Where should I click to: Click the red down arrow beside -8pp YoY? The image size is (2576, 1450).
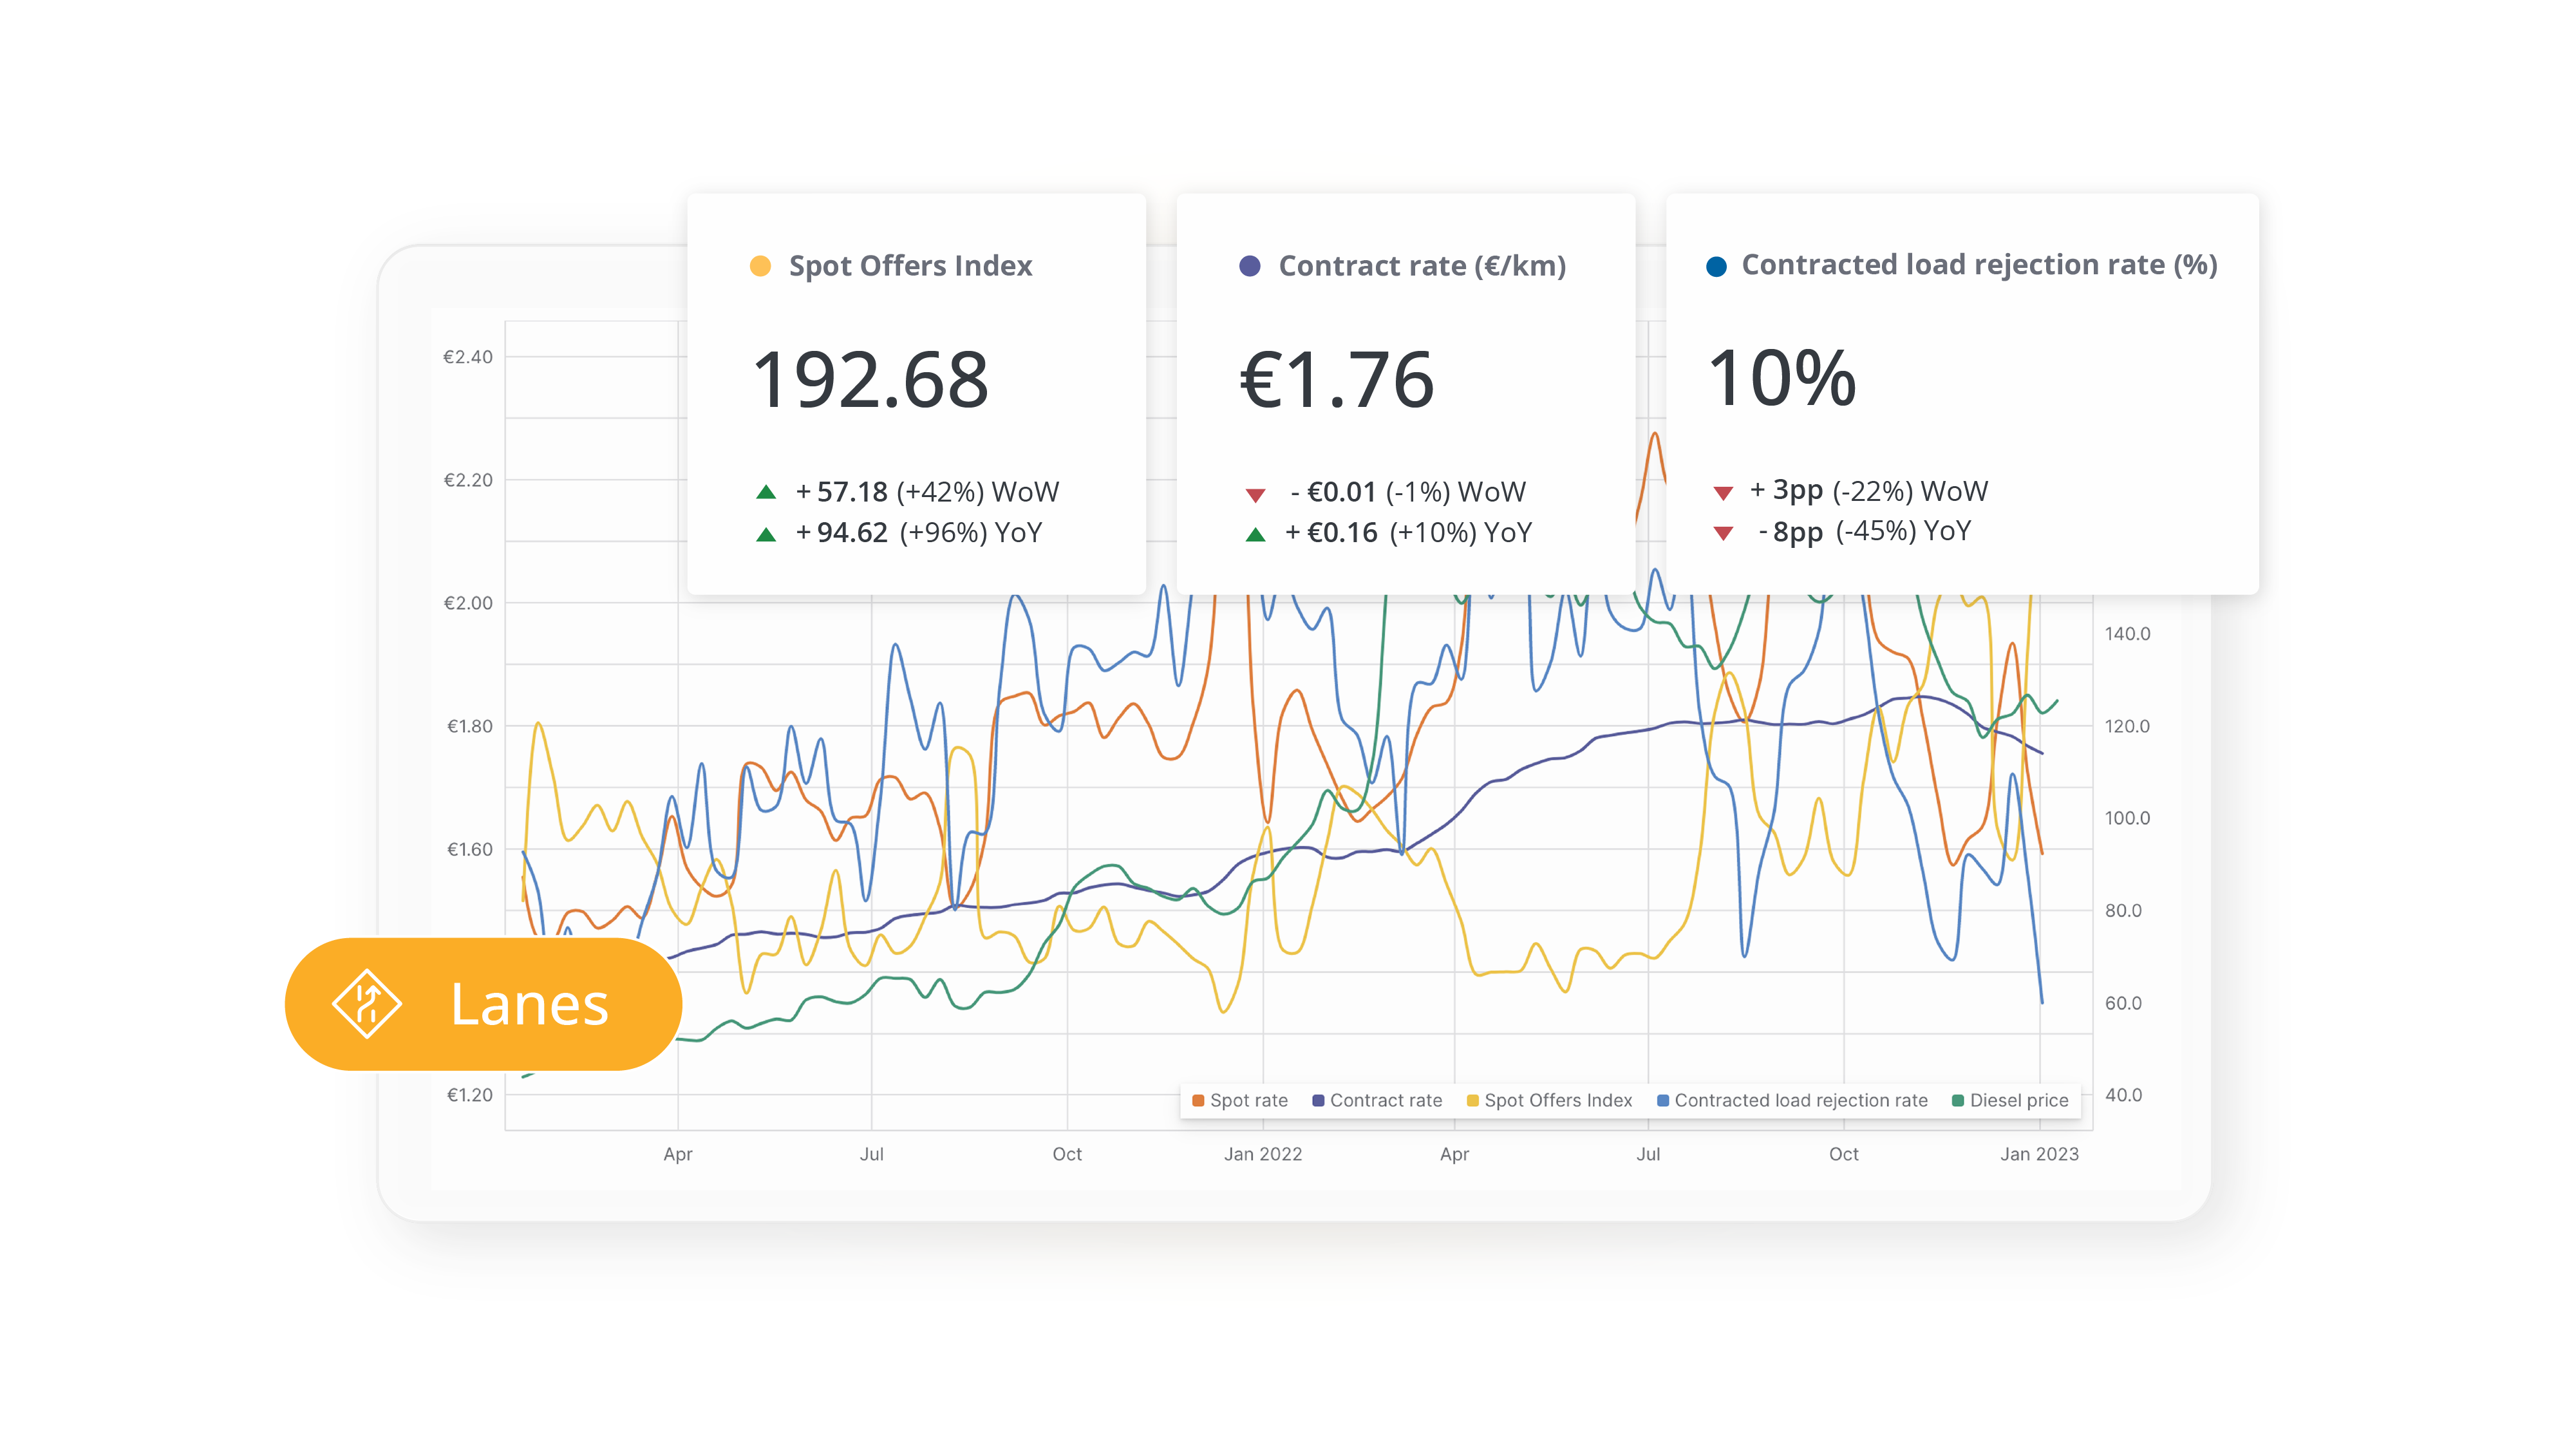click(x=1725, y=533)
